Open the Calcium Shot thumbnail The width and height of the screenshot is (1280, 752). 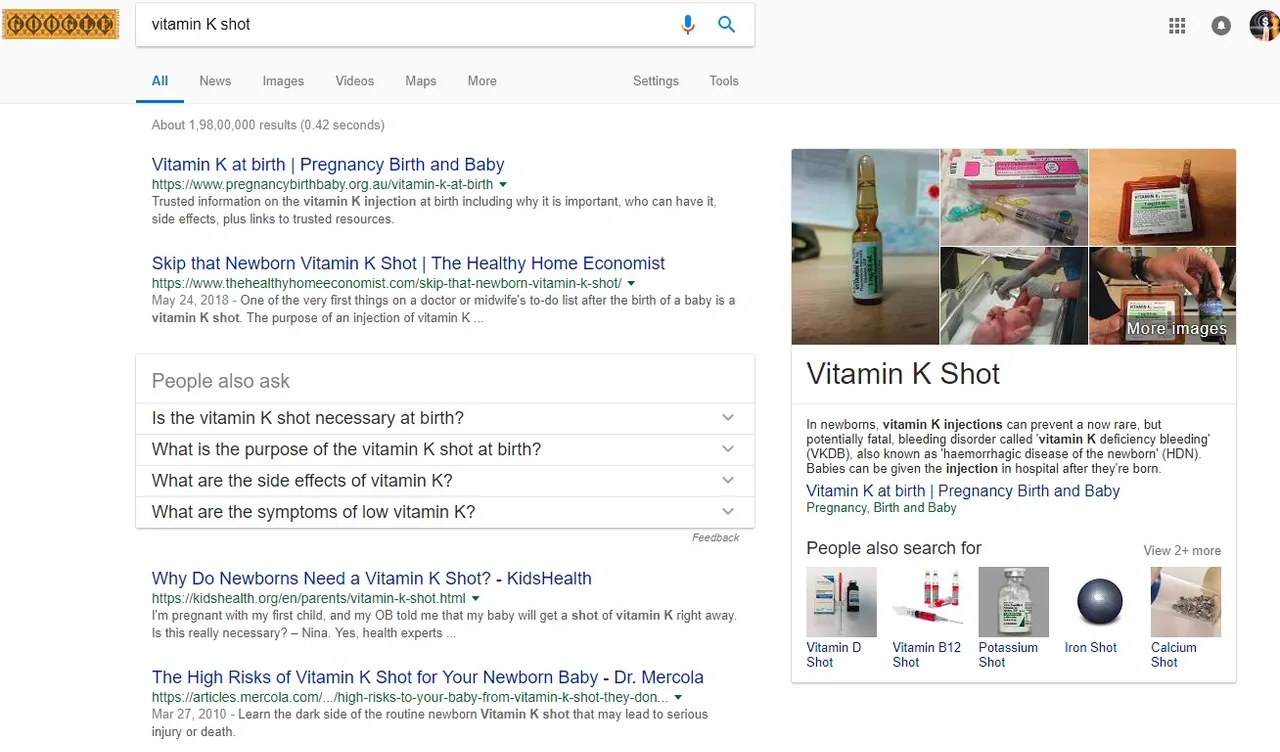pyautogui.click(x=1186, y=602)
